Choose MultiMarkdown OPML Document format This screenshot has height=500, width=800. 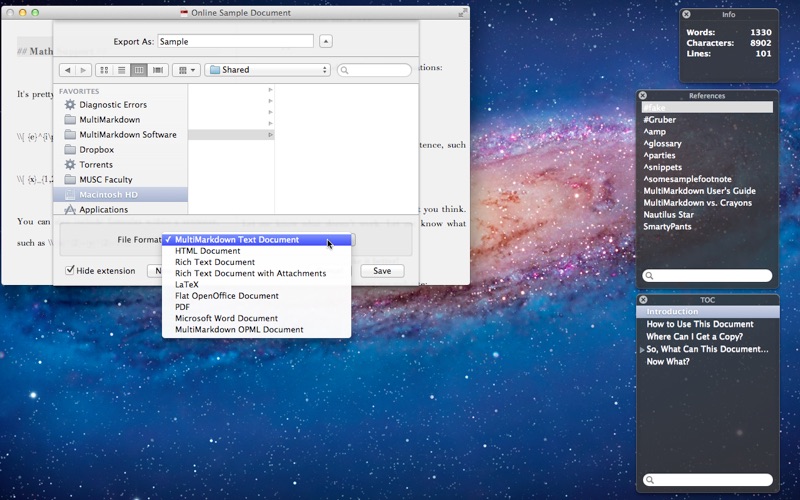click(257, 329)
